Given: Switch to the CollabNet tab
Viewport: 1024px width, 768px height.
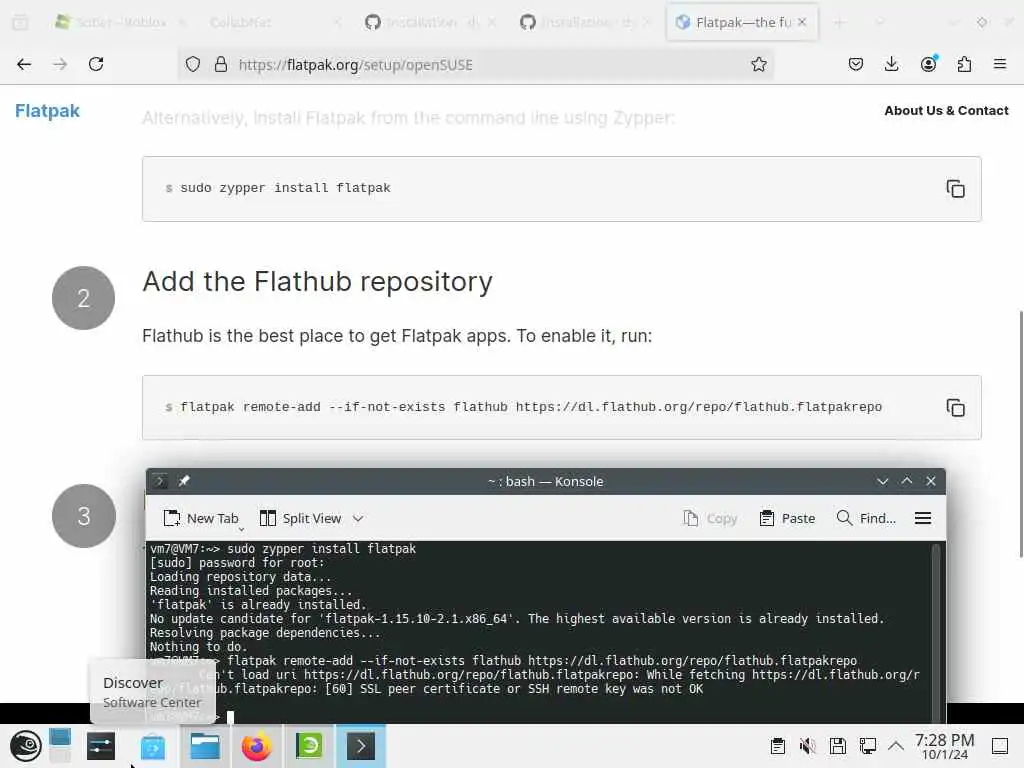Looking at the screenshot, I should [x=274, y=22].
